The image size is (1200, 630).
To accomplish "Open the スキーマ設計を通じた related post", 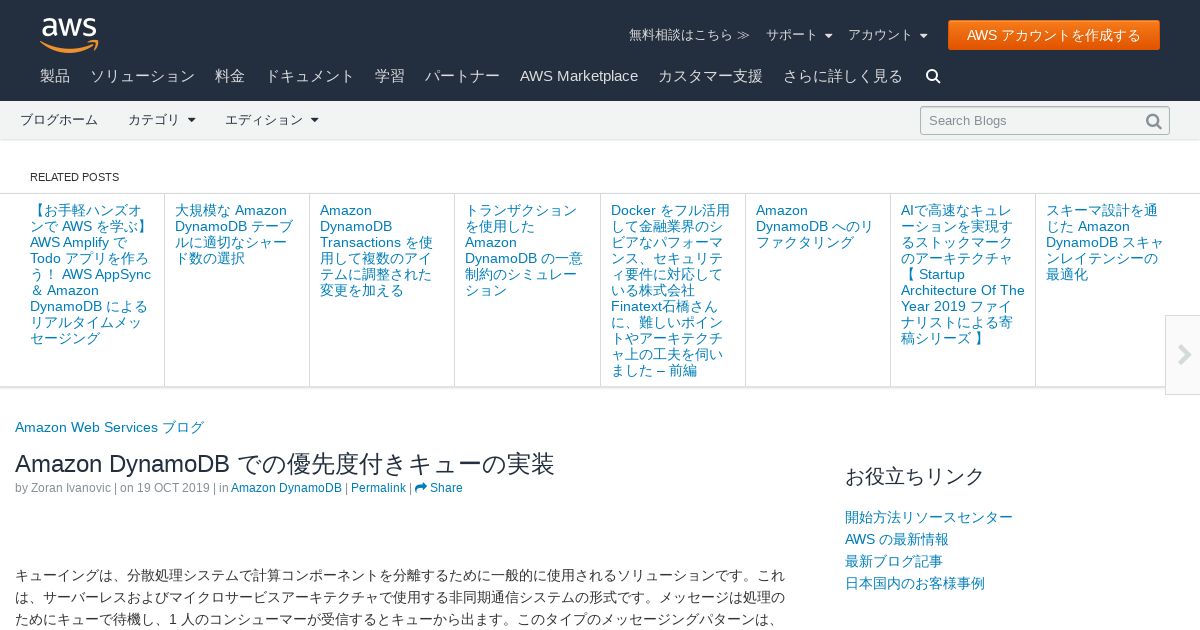I will [1105, 242].
